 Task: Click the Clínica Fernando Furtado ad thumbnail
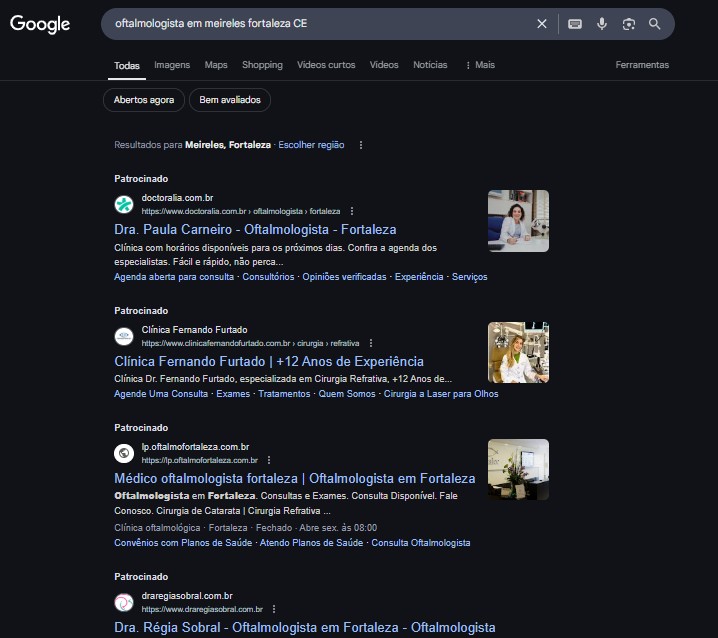pos(518,353)
